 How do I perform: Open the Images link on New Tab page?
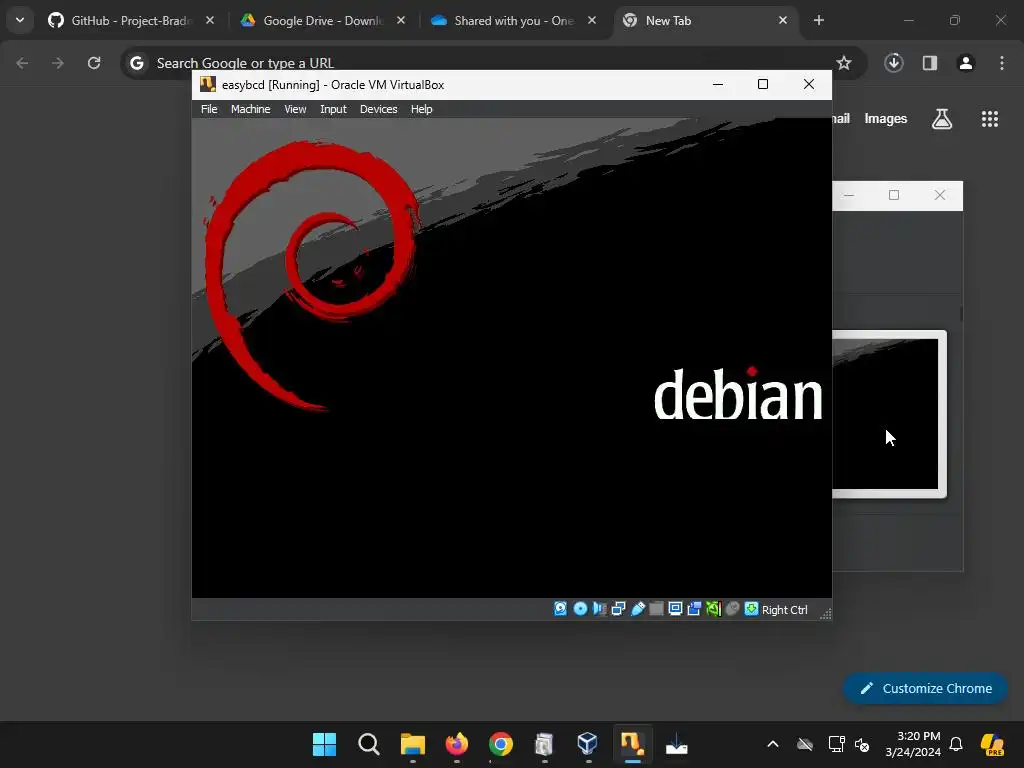(x=886, y=119)
